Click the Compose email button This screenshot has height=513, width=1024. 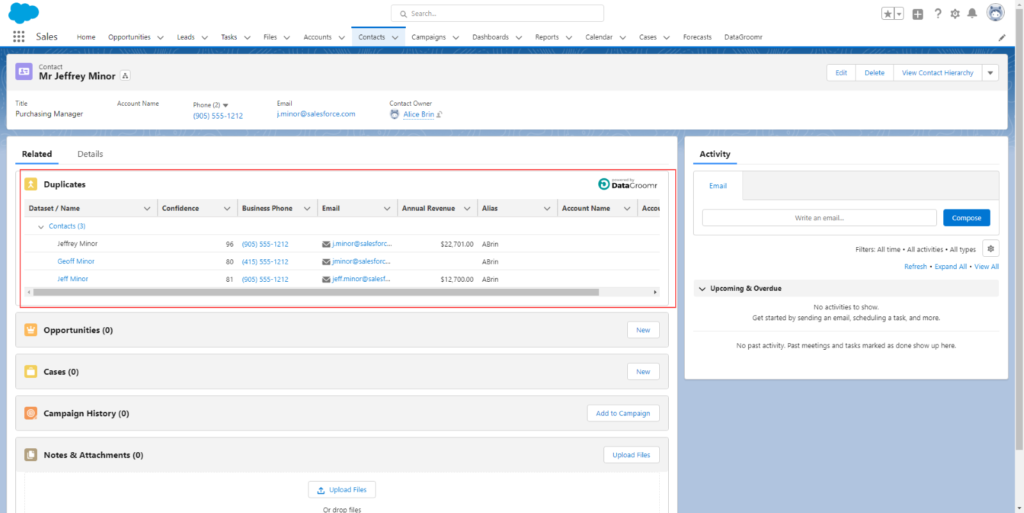click(x=966, y=217)
